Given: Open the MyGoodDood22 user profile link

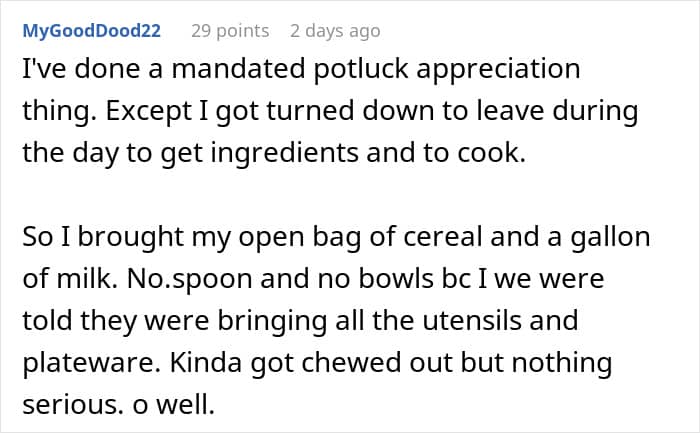Looking at the screenshot, I should (x=92, y=31).
